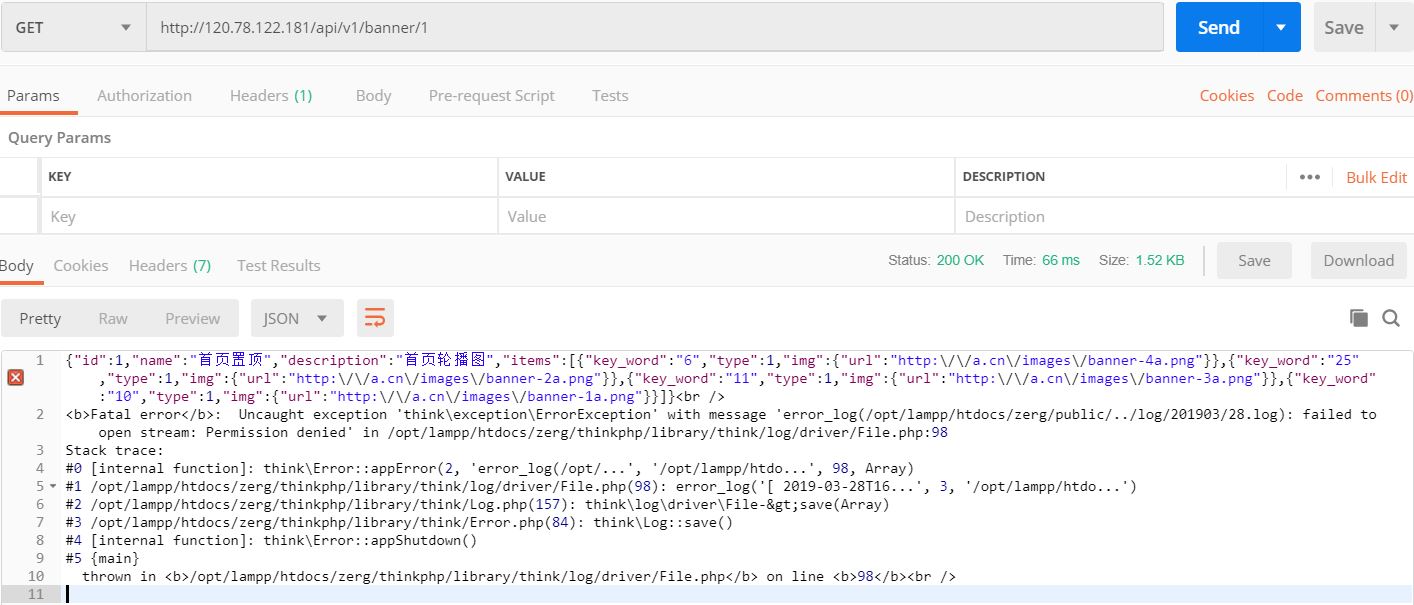Toggle line wrap icon in response toolbar
Screen dimensions: 1414x605
[x=375, y=318]
